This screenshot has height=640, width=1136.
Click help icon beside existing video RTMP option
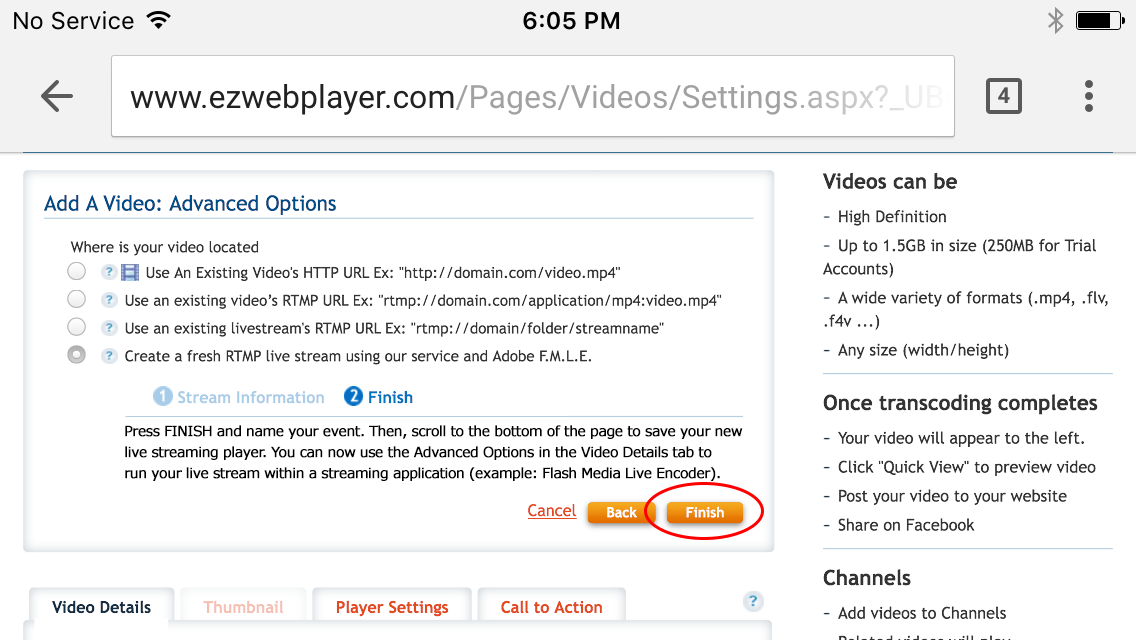pyautogui.click(x=109, y=300)
